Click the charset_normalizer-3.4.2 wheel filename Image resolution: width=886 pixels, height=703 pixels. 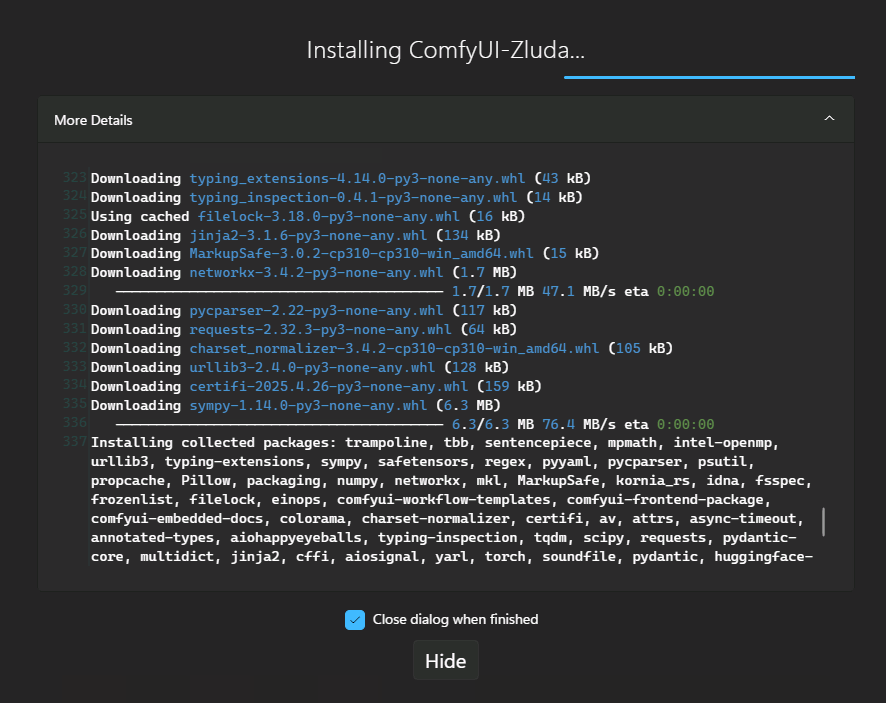pos(394,349)
